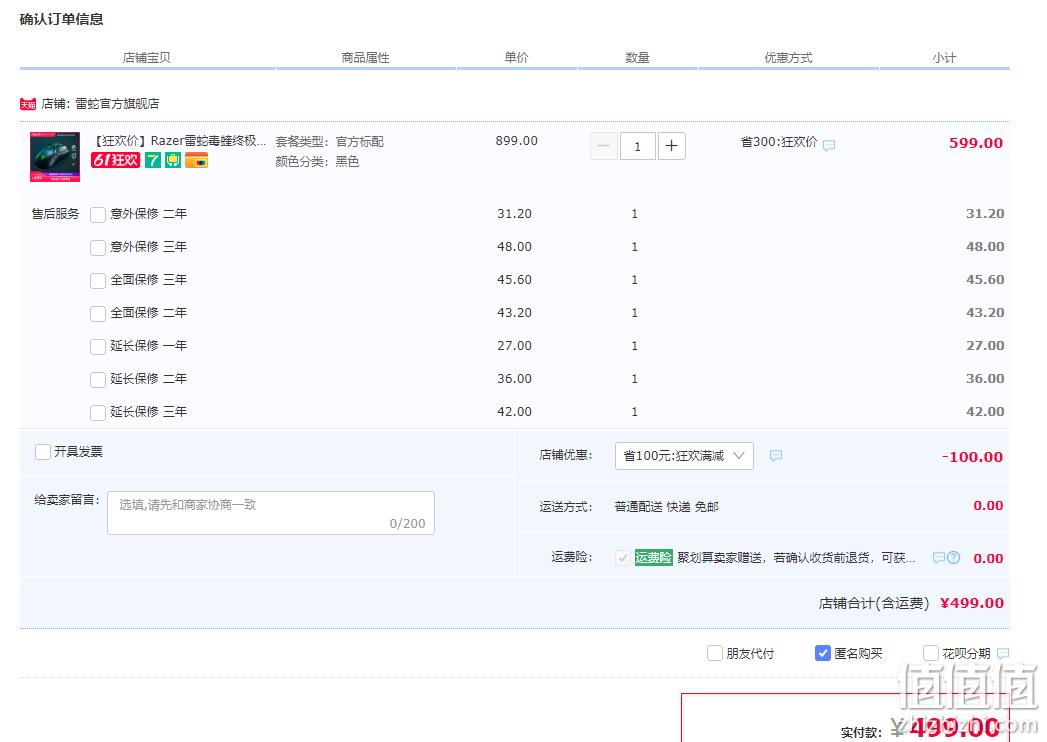This screenshot has width=1047, height=742.
Task: Click the green 运费险 tag
Action: [x=653, y=558]
